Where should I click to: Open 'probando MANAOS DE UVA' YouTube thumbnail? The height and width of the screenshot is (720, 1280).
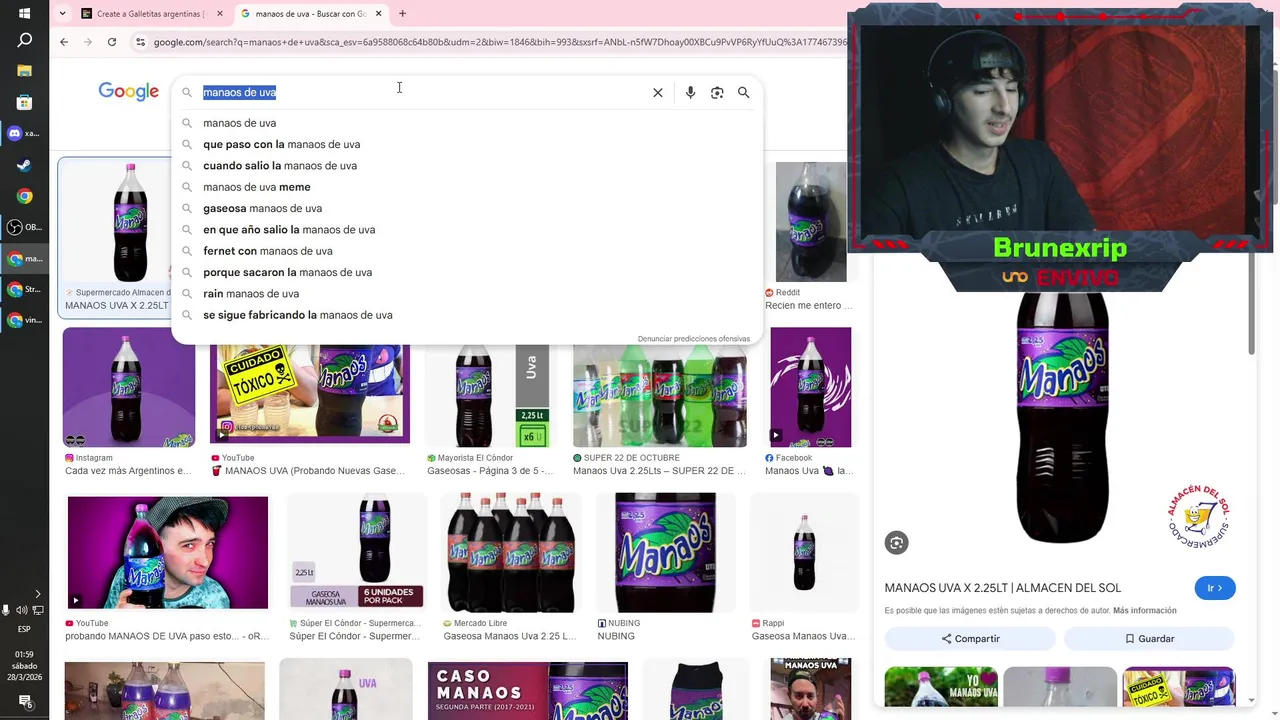pos(168,552)
